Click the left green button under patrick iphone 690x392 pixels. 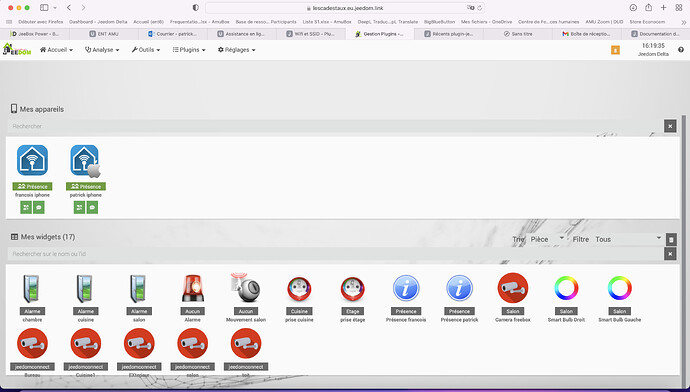(x=79, y=207)
